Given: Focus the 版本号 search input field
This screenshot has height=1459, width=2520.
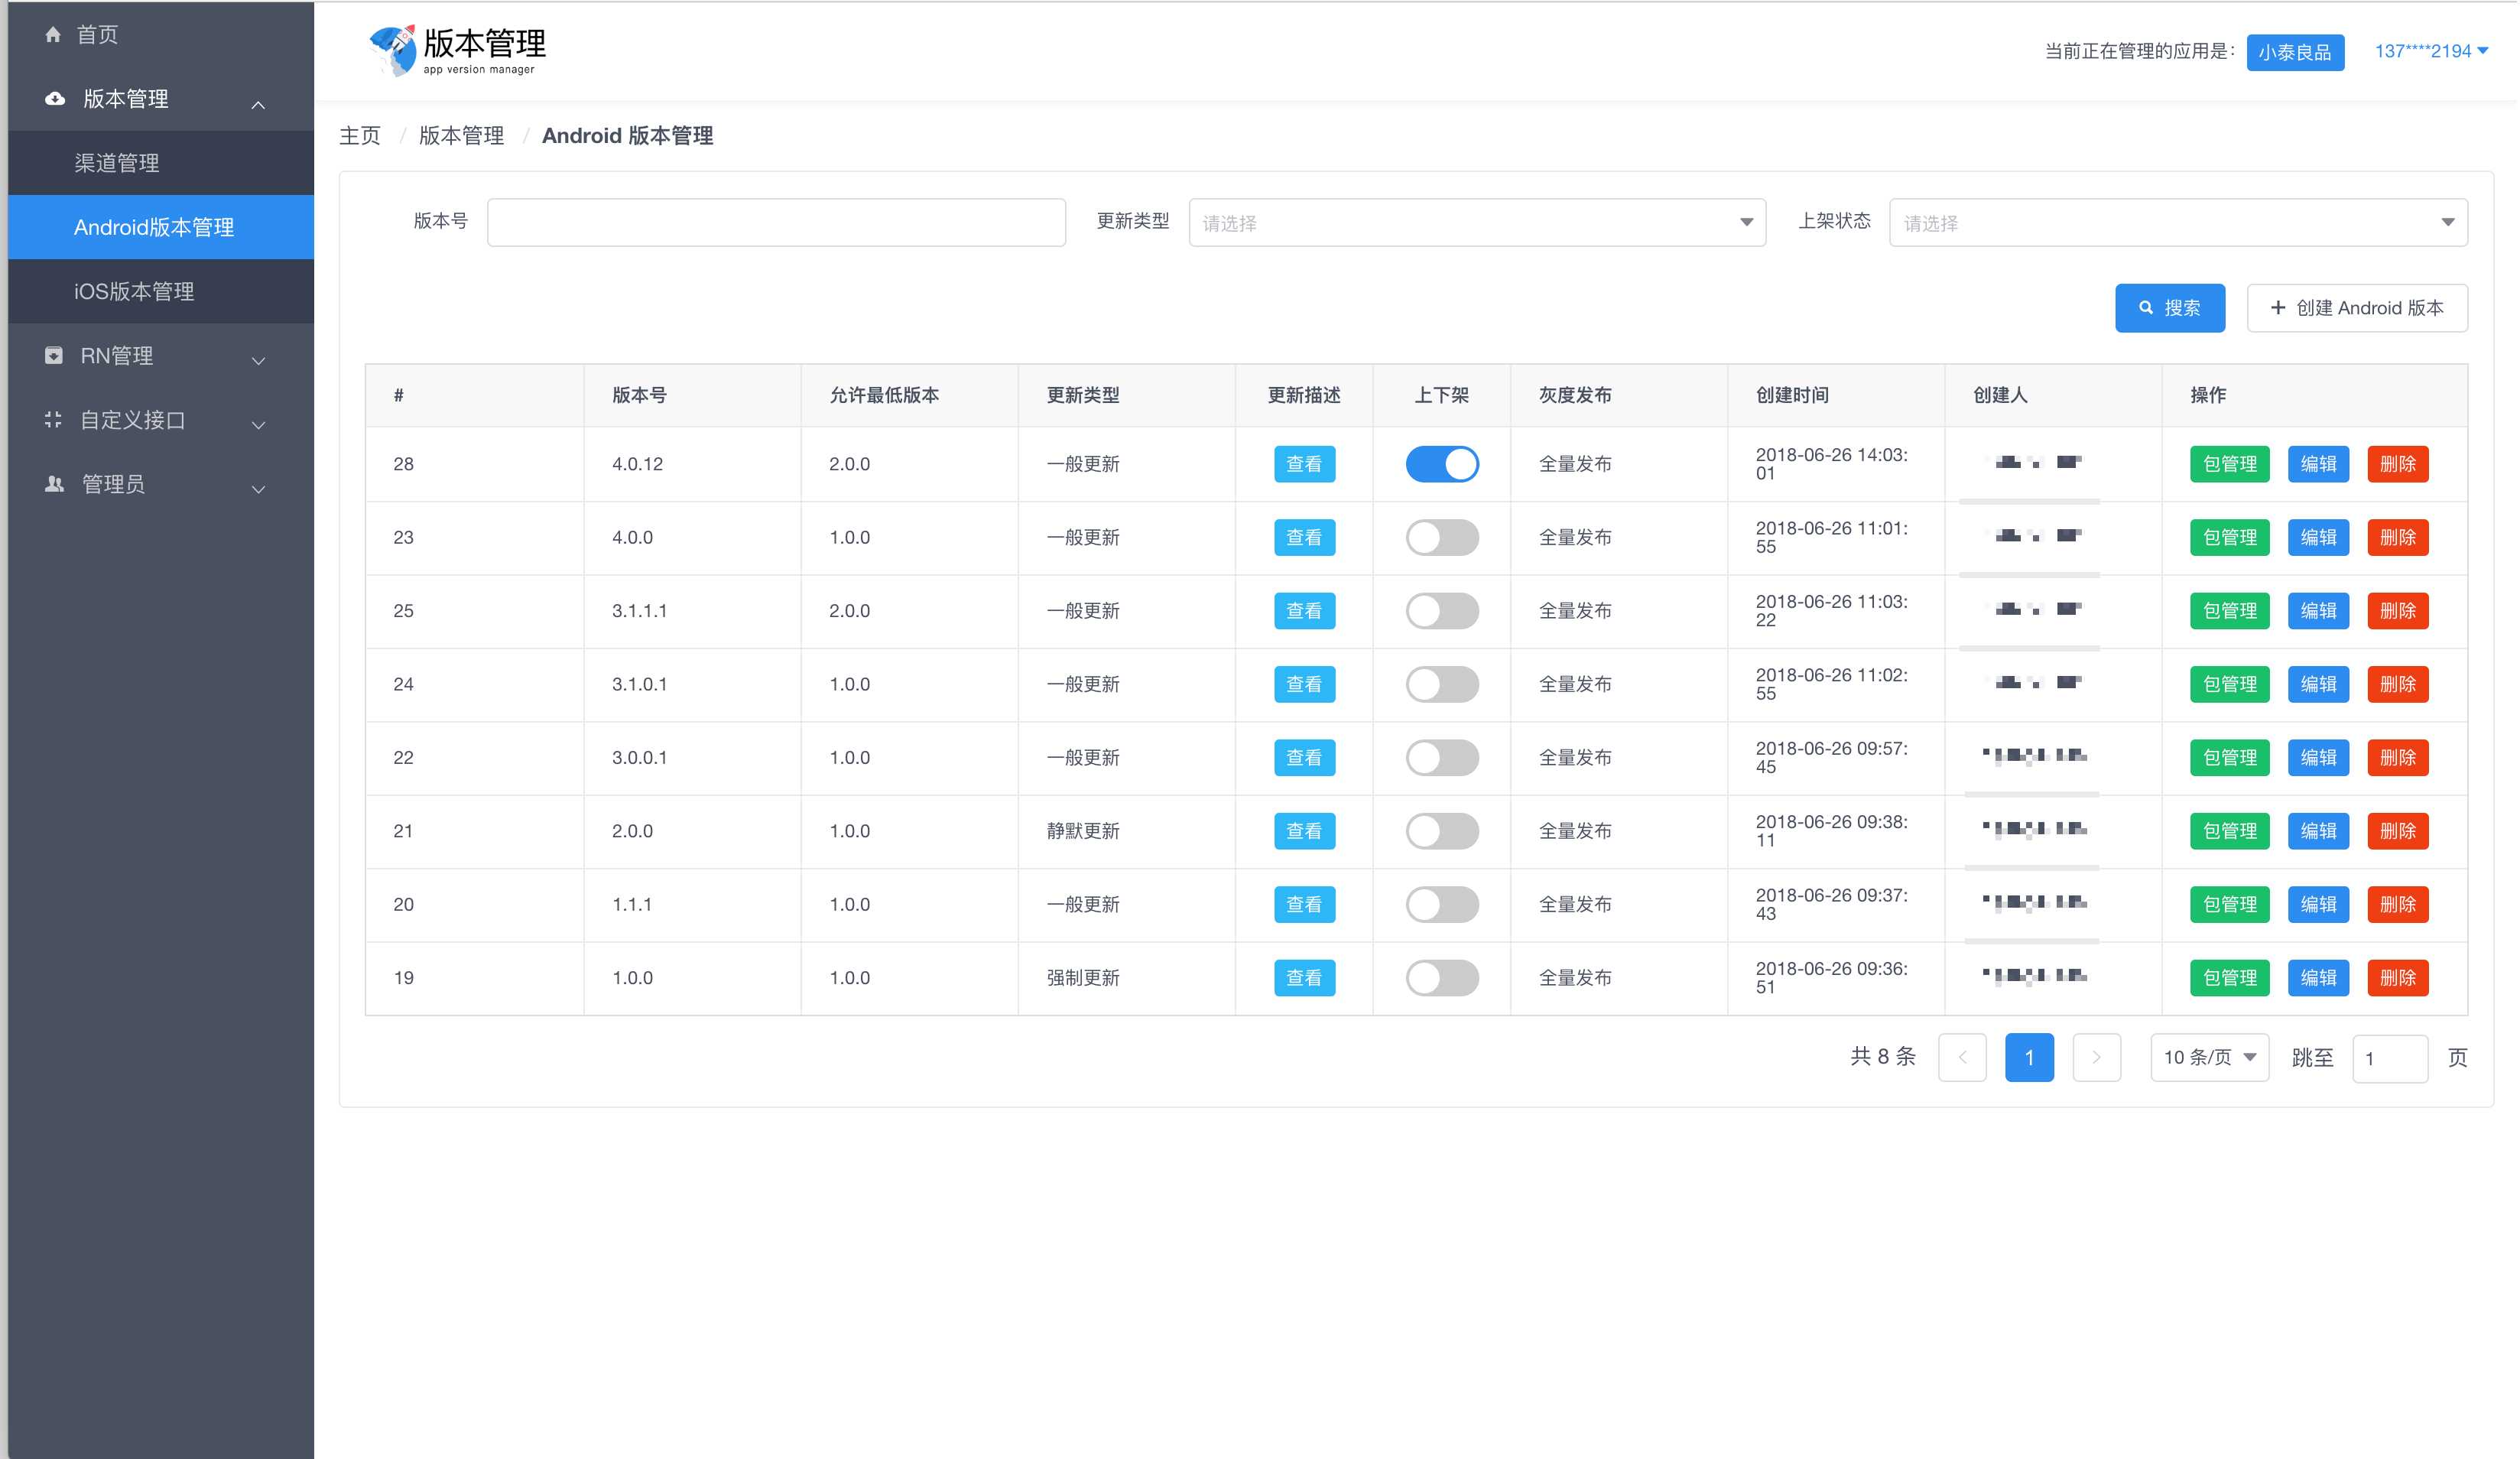Looking at the screenshot, I should 776,222.
